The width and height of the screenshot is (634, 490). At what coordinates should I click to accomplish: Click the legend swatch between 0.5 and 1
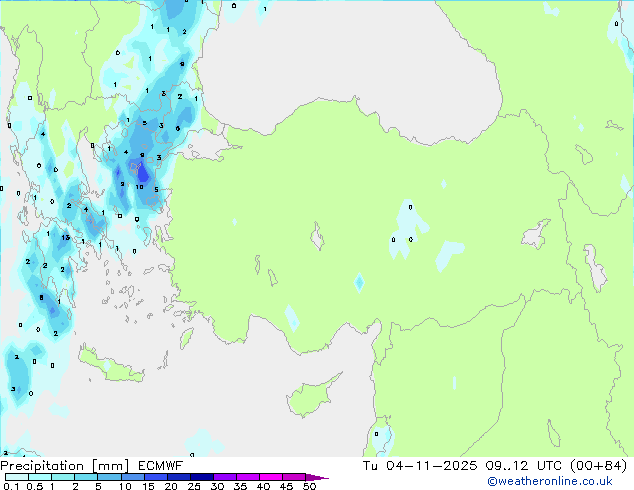pyautogui.click(x=40, y=477)
